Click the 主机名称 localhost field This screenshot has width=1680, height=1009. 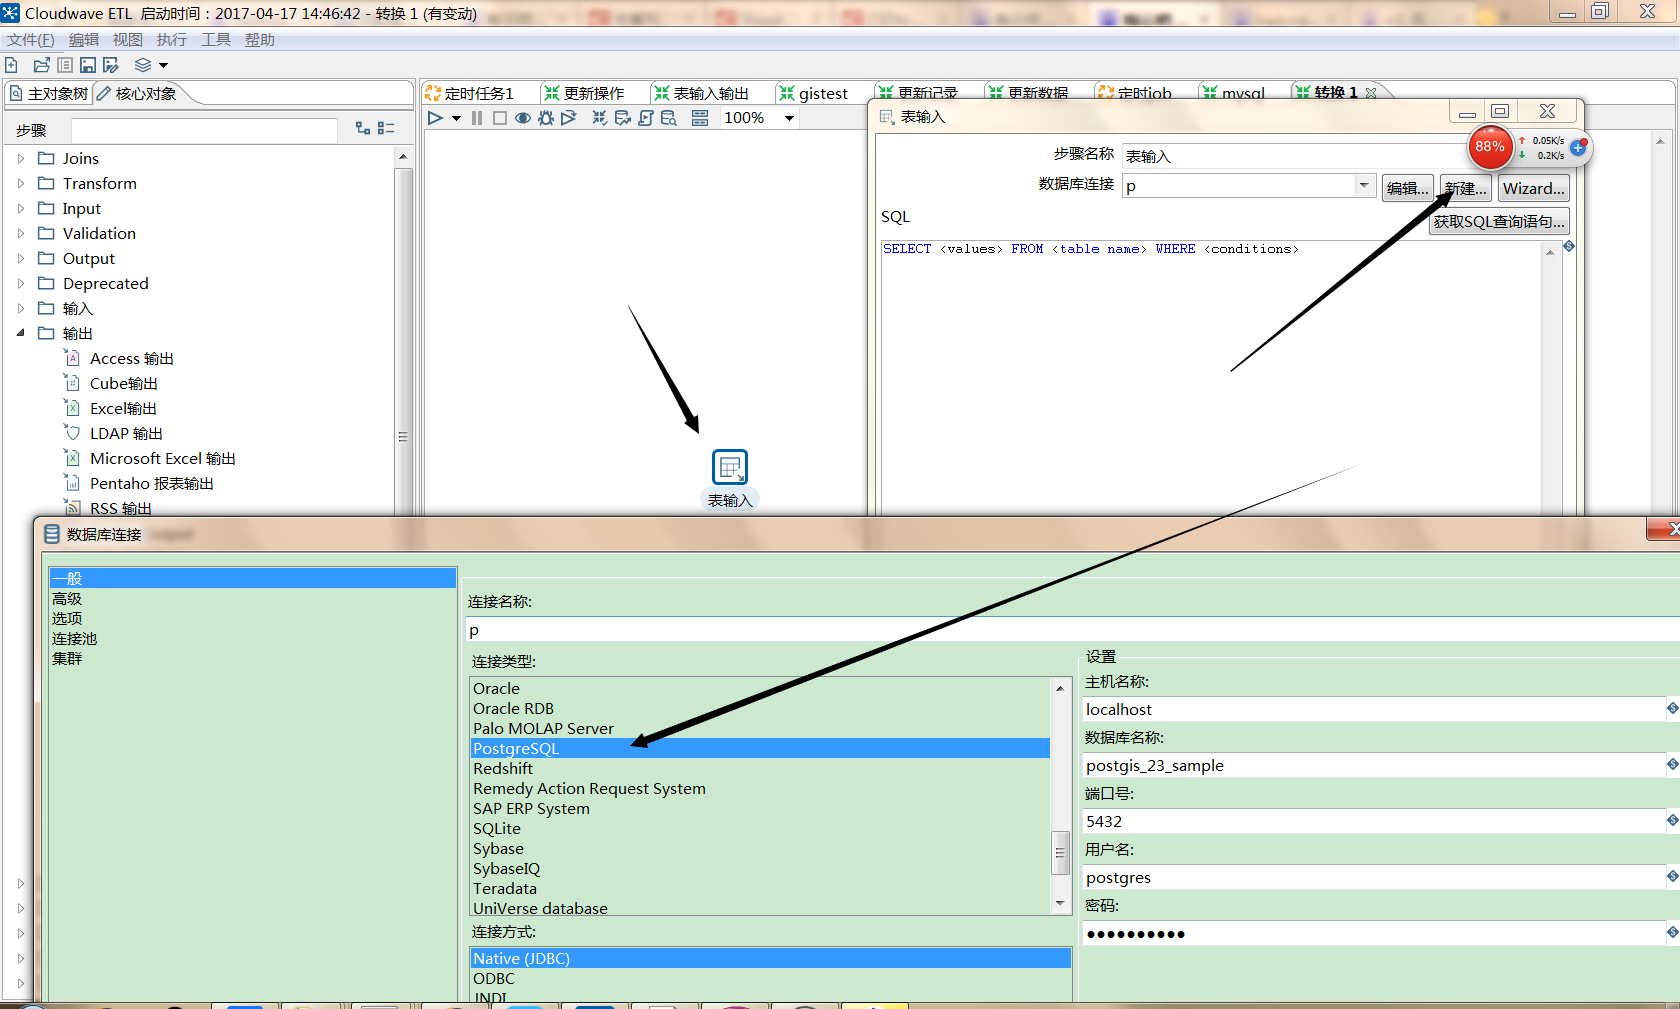click(1374, 709)
